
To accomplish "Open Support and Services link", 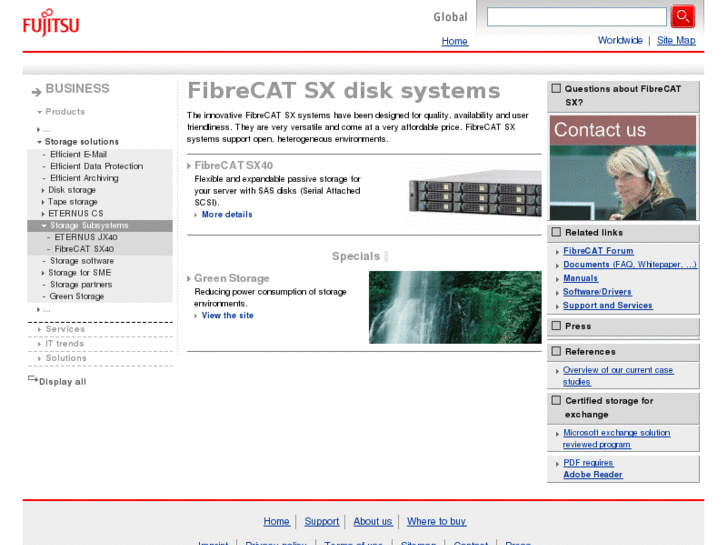I will click(x=607, y=306).
